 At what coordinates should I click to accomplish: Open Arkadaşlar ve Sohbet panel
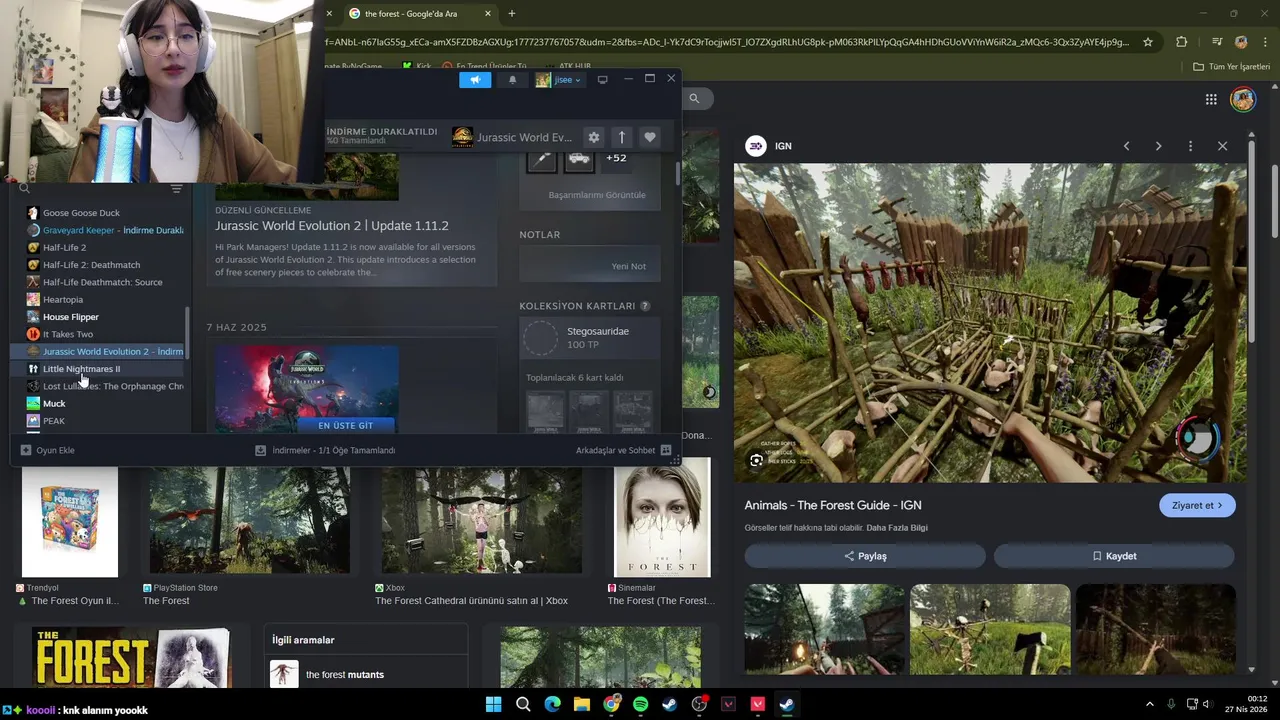(623, 450)
